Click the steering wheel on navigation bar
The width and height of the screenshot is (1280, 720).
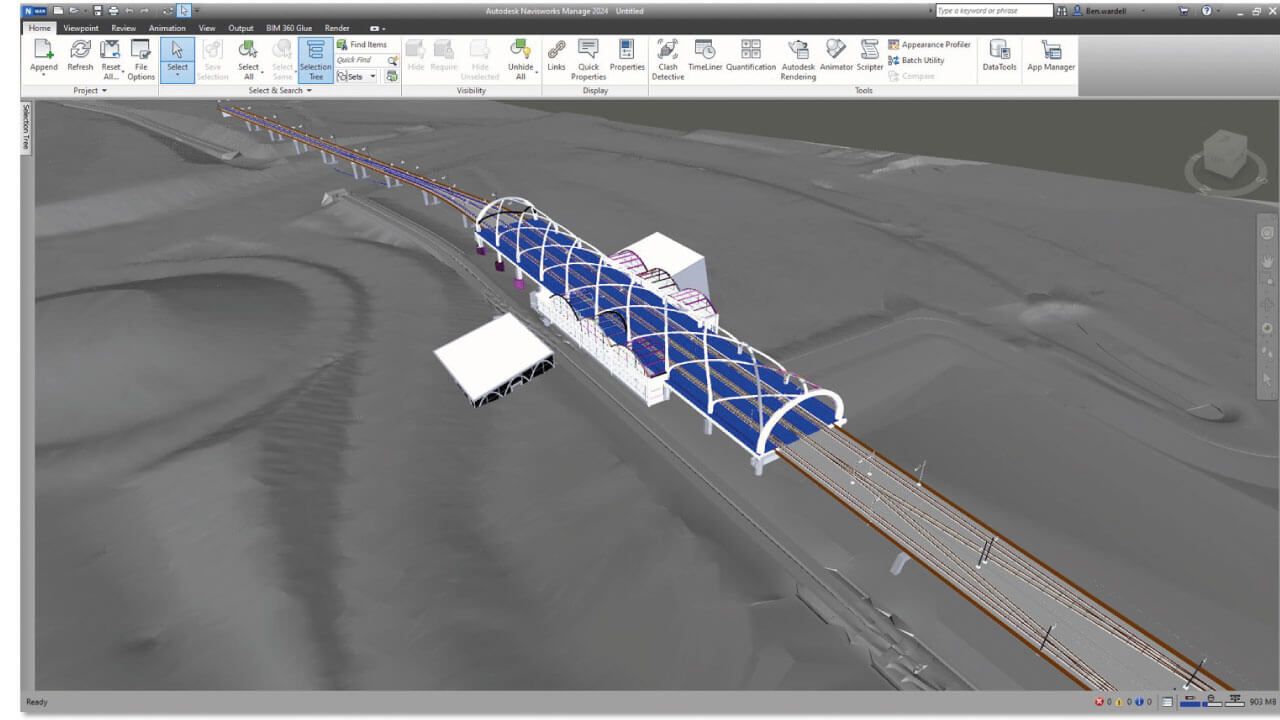click(1267, 233)
